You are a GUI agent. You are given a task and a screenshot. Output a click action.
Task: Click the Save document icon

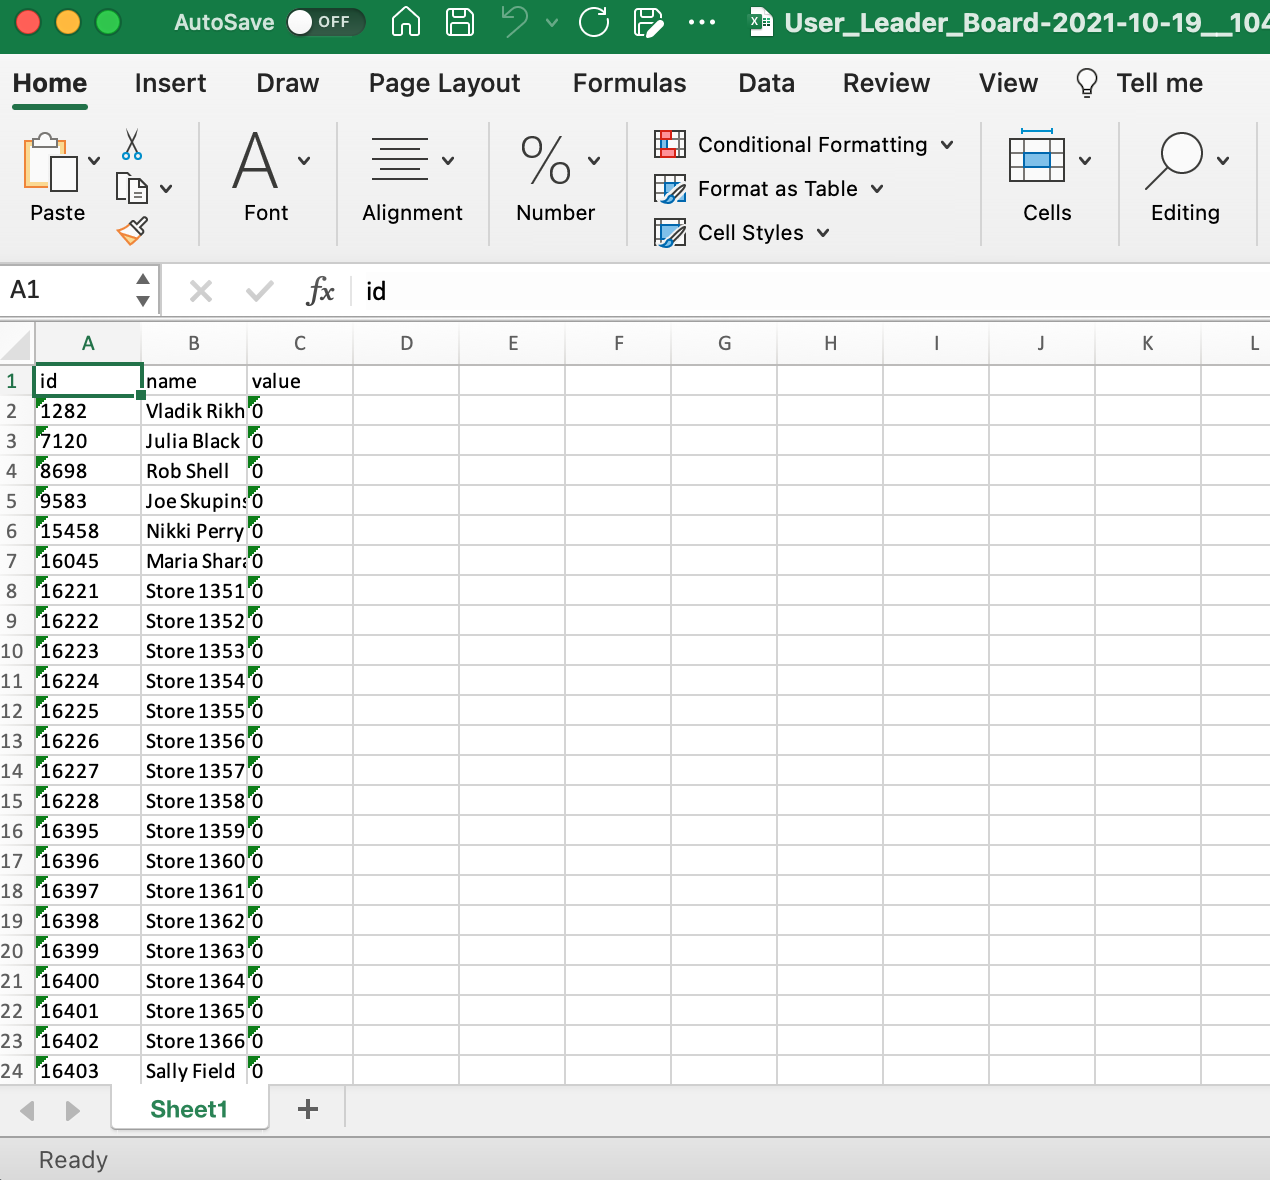[x=460, y=22]
